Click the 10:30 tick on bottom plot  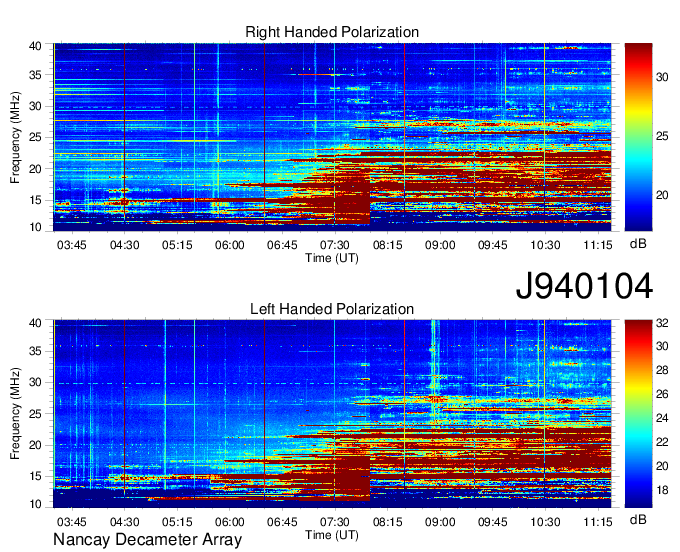[x=545, y=522]
